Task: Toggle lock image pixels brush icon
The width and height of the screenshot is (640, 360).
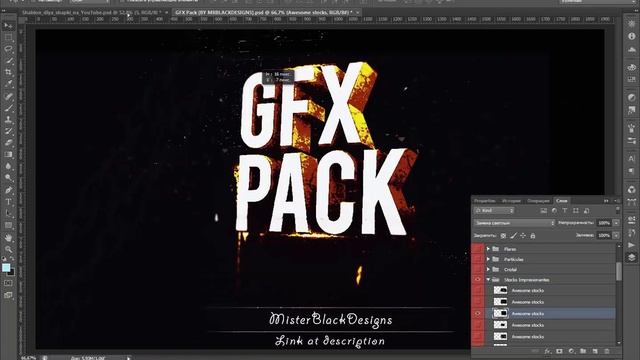Action: [x=513, y=236]
